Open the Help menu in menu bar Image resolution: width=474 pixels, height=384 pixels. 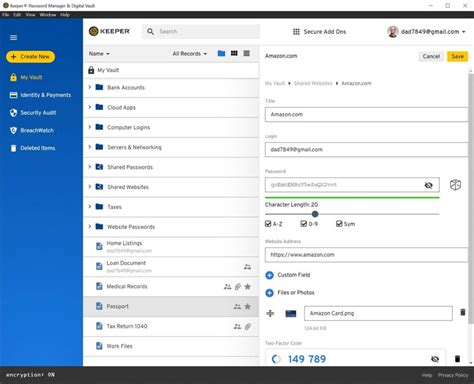click(65, 15)
